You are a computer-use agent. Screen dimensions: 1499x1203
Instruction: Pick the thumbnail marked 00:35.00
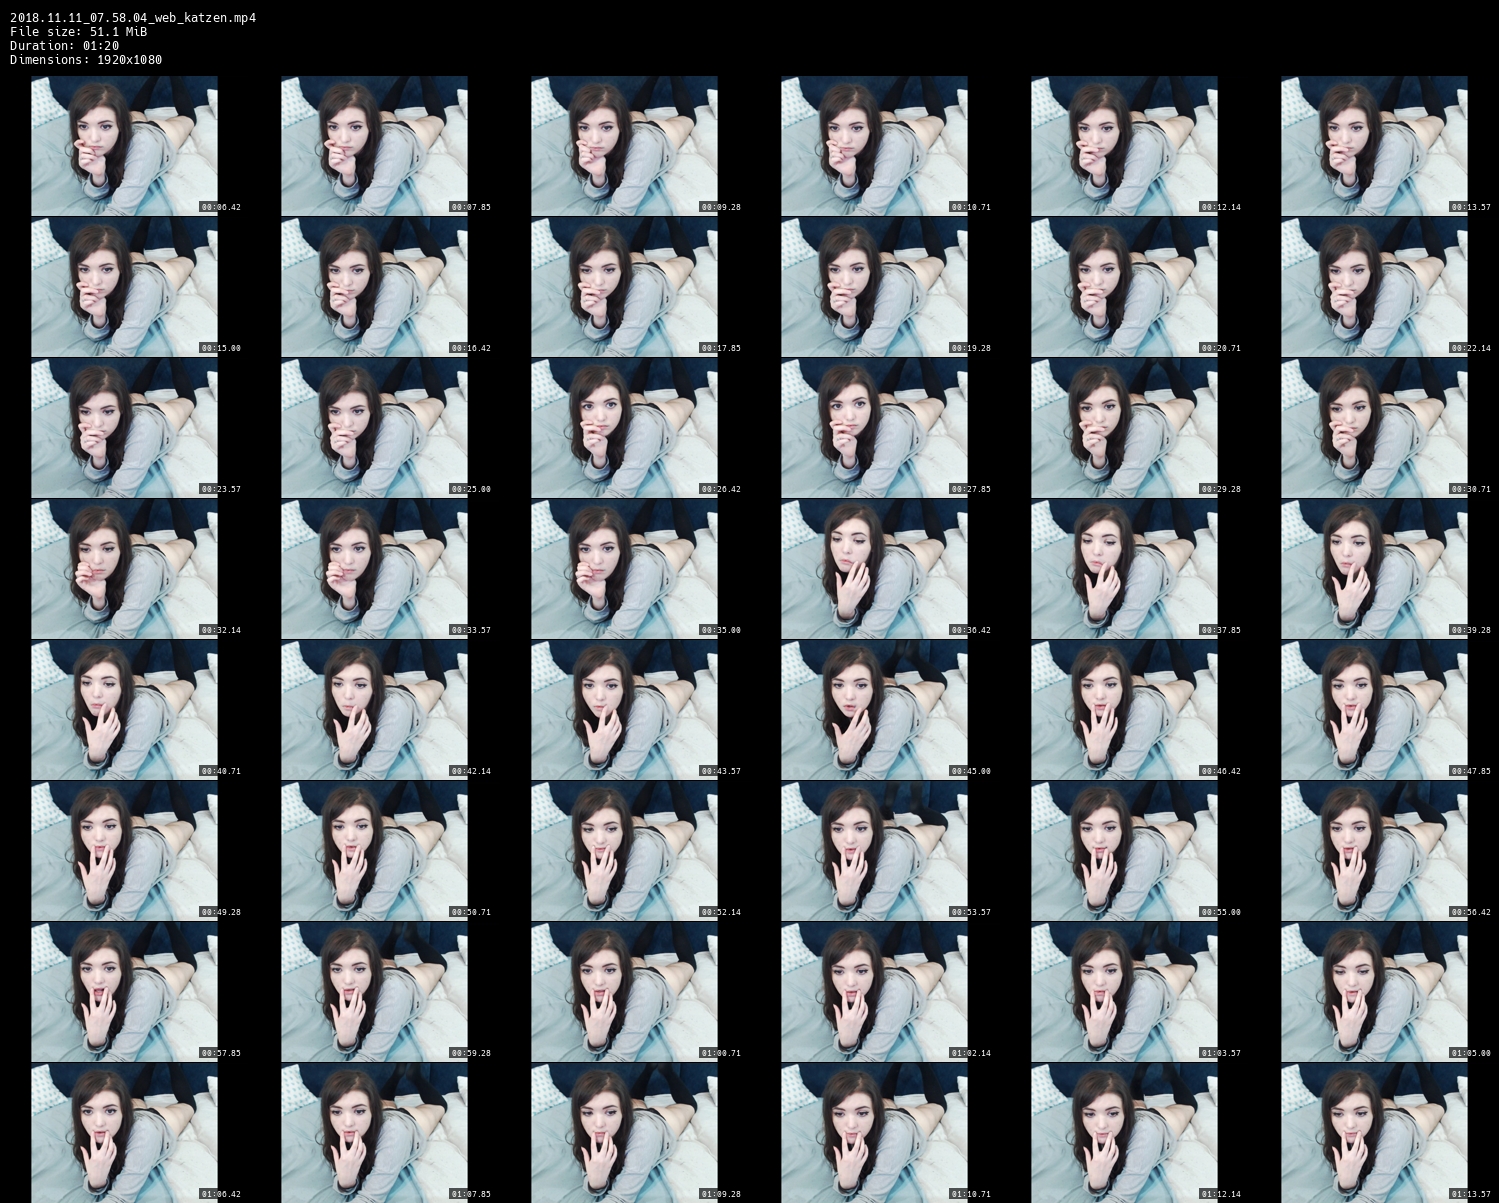[x=625, y=569]
